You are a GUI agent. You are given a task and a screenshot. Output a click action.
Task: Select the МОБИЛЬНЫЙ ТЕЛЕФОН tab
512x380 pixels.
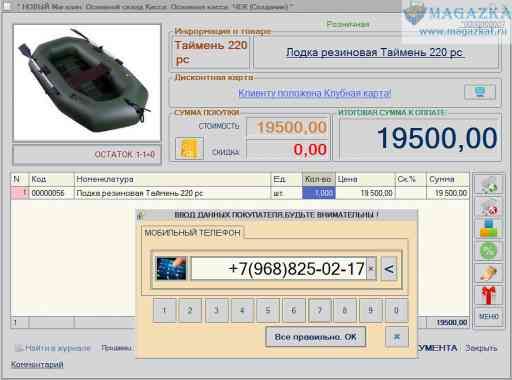click(x=192, y=233)
